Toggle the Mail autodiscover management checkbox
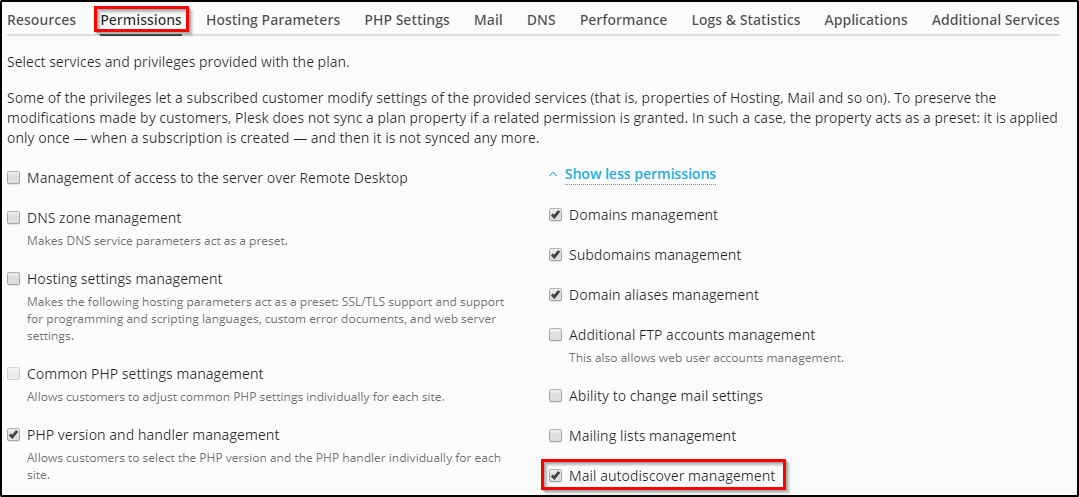This screenshot has height=497, width=1079. (x=556, y=476)
